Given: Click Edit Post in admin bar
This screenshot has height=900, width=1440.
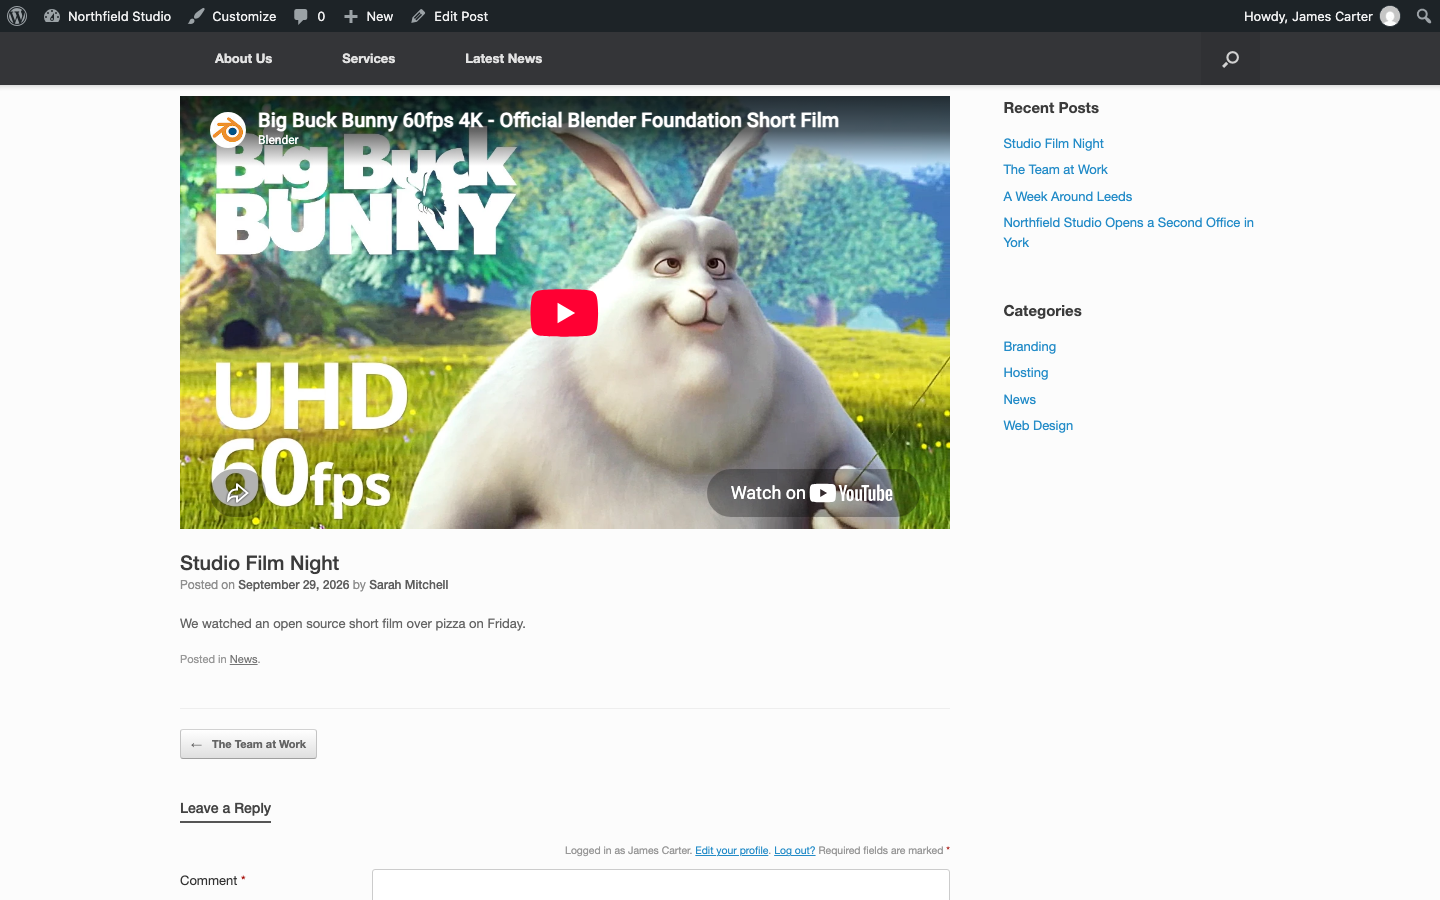Looking at the screenshot, I should pyautogui.click(x=450, y=16).
